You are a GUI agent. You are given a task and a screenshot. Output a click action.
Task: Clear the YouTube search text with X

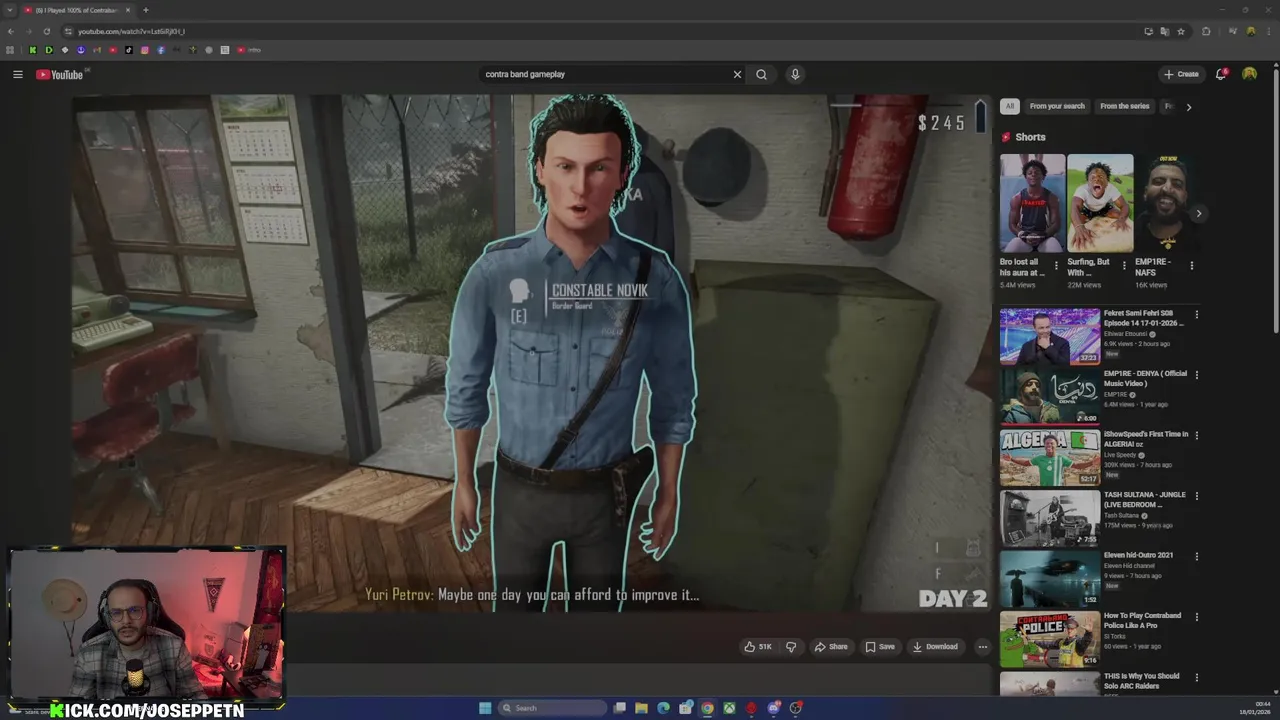coord(737,74)
